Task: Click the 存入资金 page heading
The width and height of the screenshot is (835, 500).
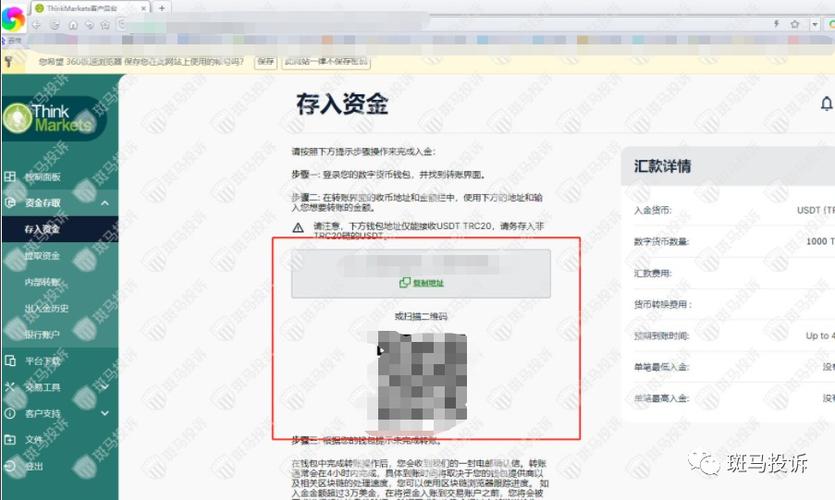Action: tap(342, 103)
